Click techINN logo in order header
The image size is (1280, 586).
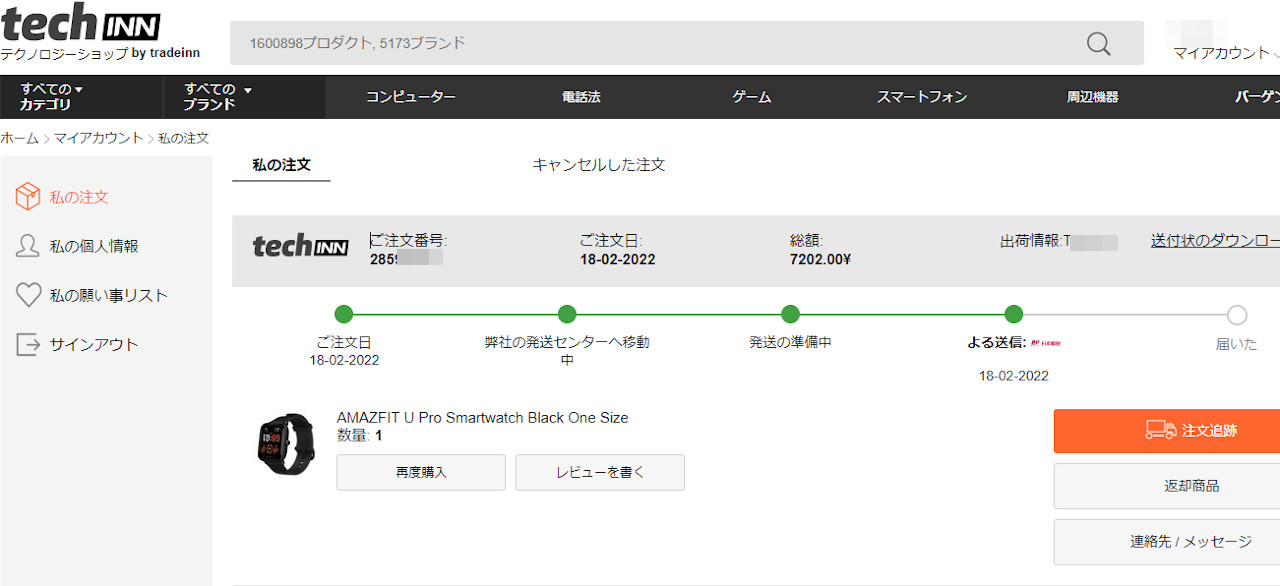(x=300, y=245)
